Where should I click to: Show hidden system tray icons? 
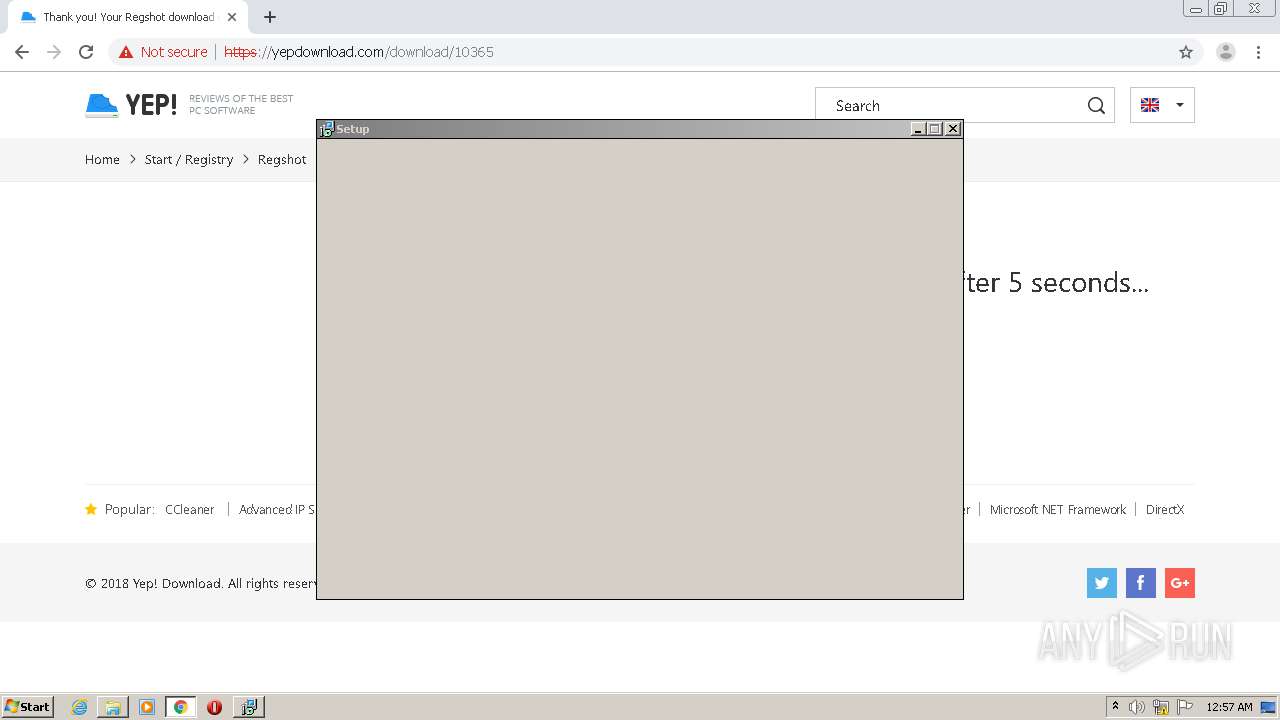click(1115, 707)
